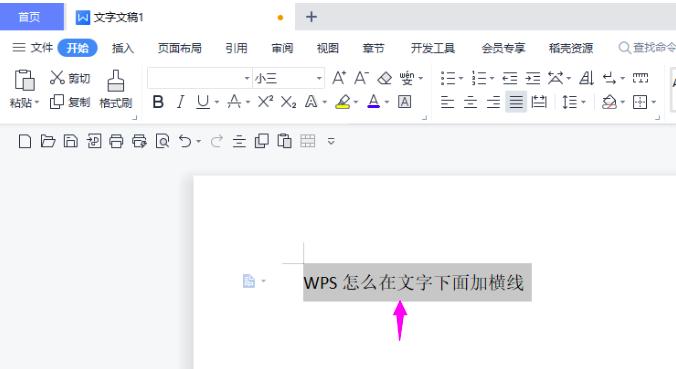Image resolution: width=676 pixels, height=369 pixels.
Task: Apply text effects outlined A icon
Action: (311, 102)
